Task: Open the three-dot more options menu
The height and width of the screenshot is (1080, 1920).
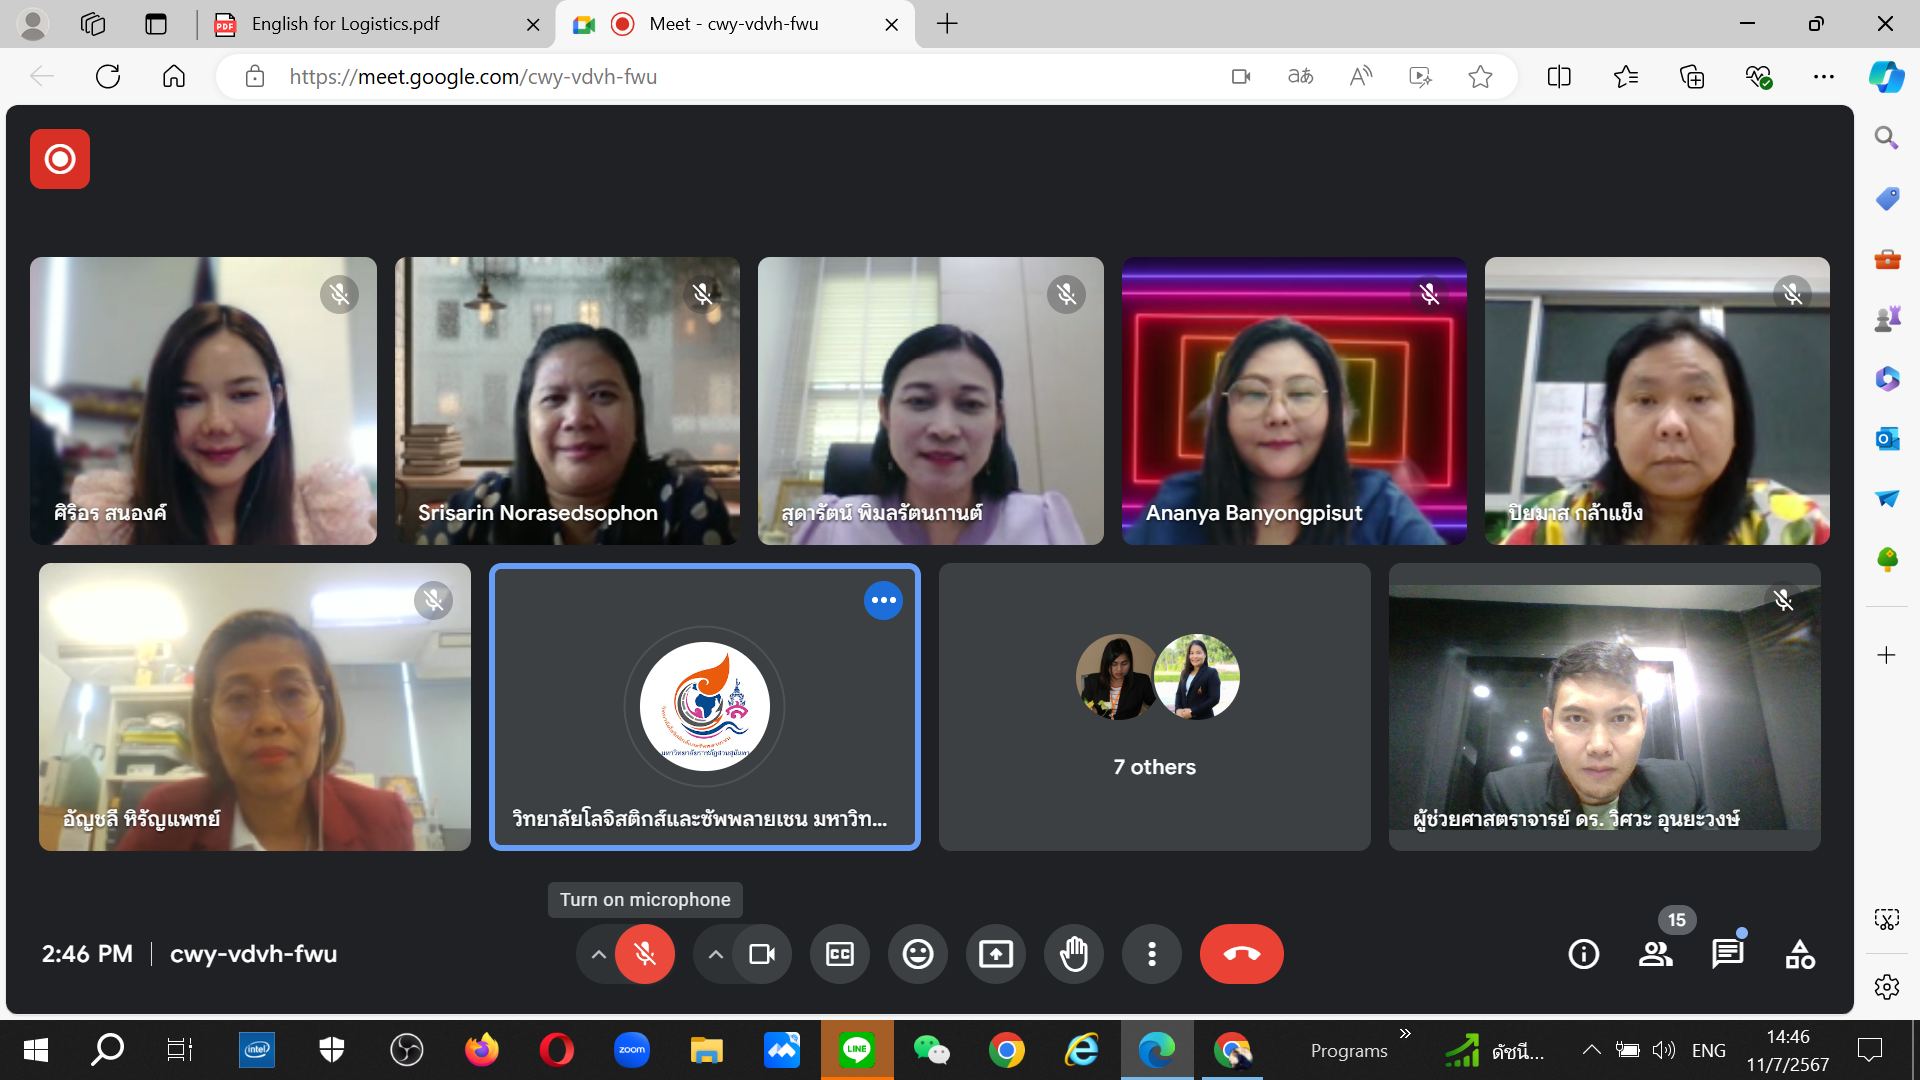Action: 1151,954
